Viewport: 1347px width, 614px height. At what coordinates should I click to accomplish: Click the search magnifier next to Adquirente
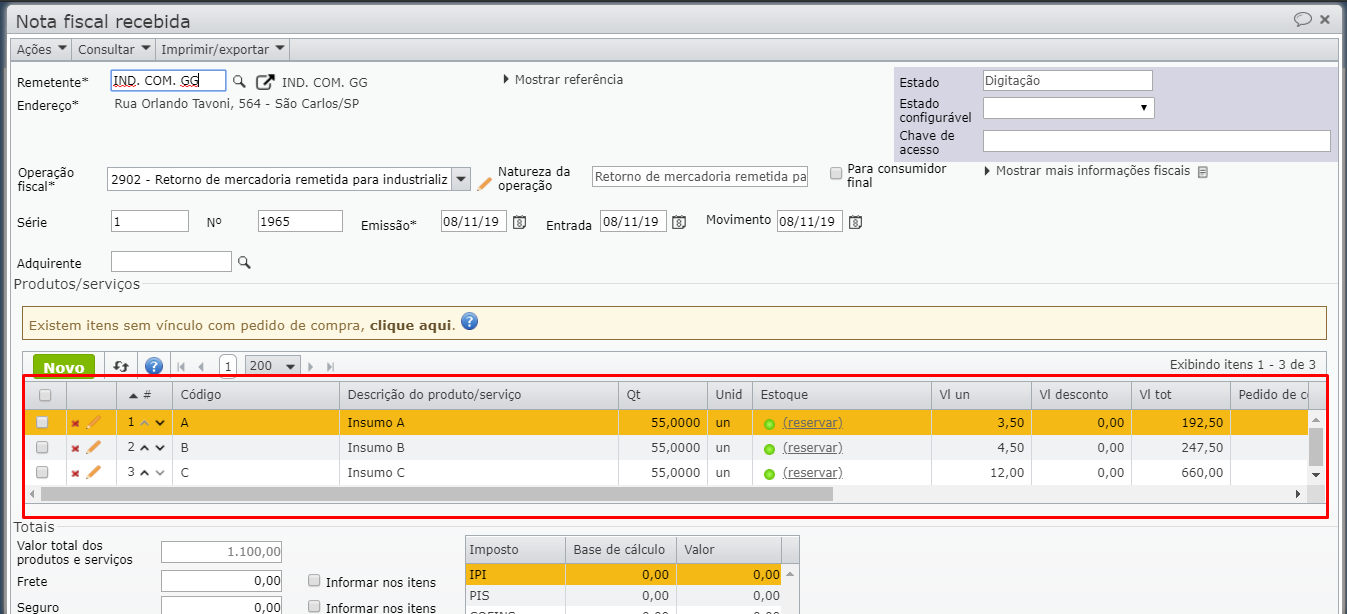point(243,262)
